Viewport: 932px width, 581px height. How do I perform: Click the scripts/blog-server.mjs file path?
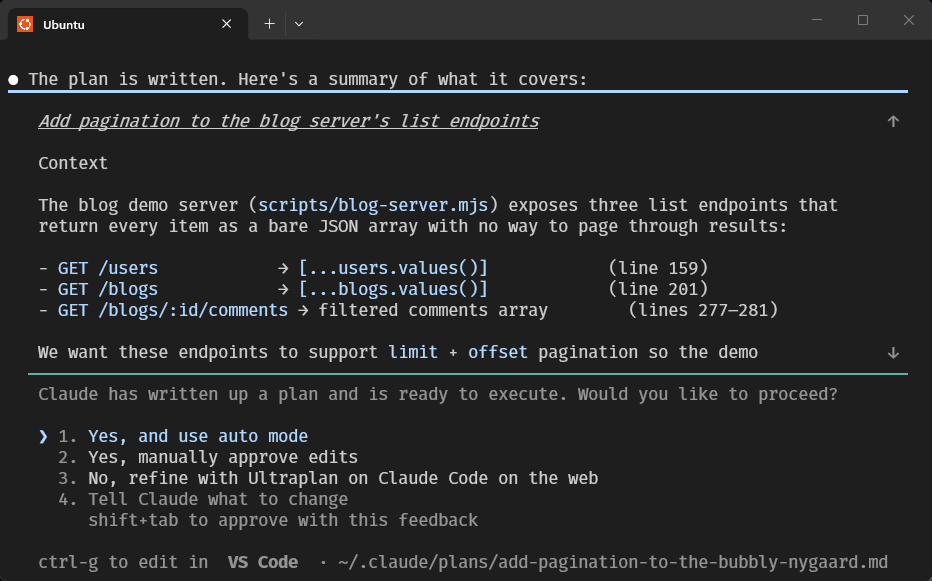373,205
